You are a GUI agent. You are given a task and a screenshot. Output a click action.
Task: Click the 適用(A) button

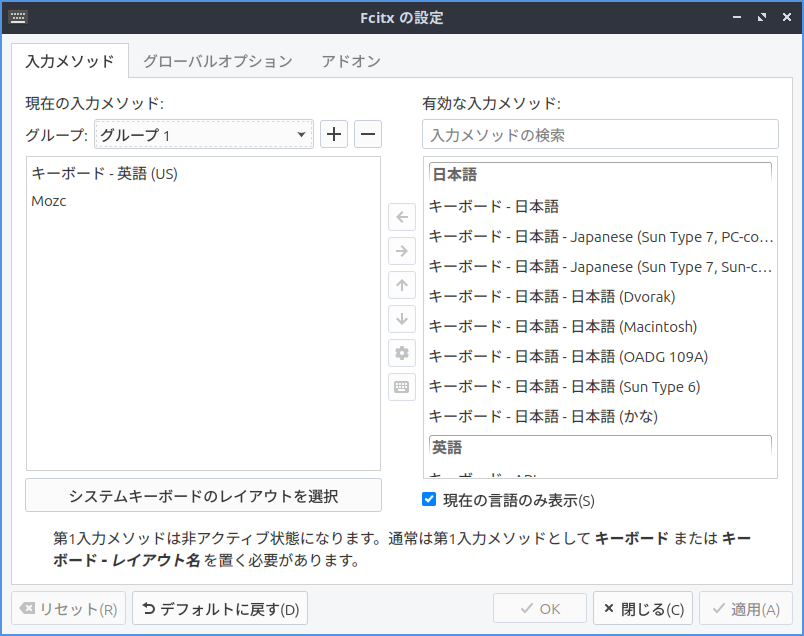click(x=746, y=608)
